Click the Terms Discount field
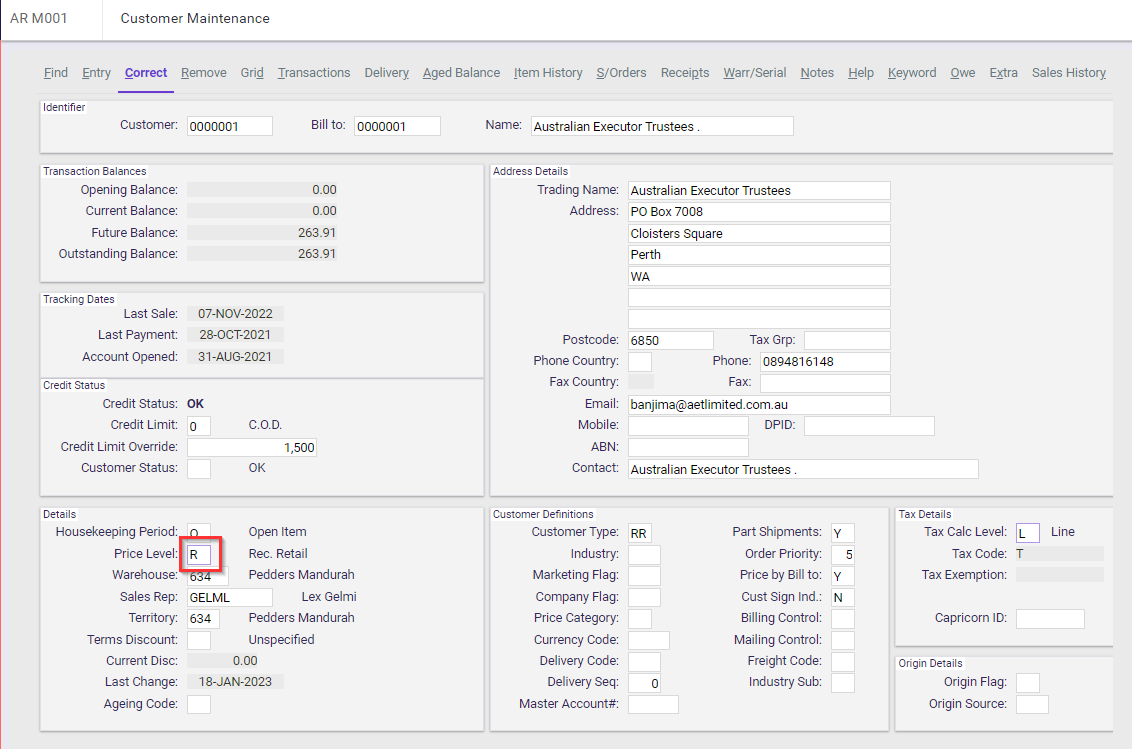1132x749 pixels. (199, 640)
